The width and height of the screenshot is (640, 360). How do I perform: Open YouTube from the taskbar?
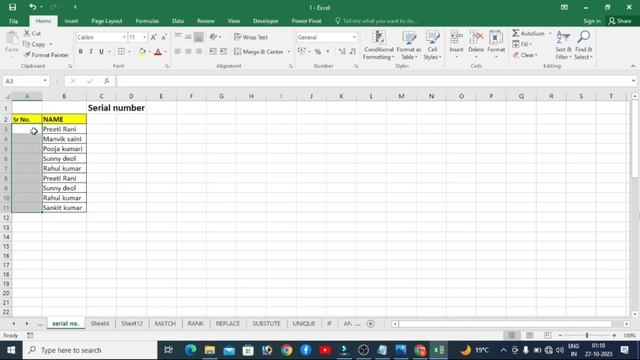325,350
